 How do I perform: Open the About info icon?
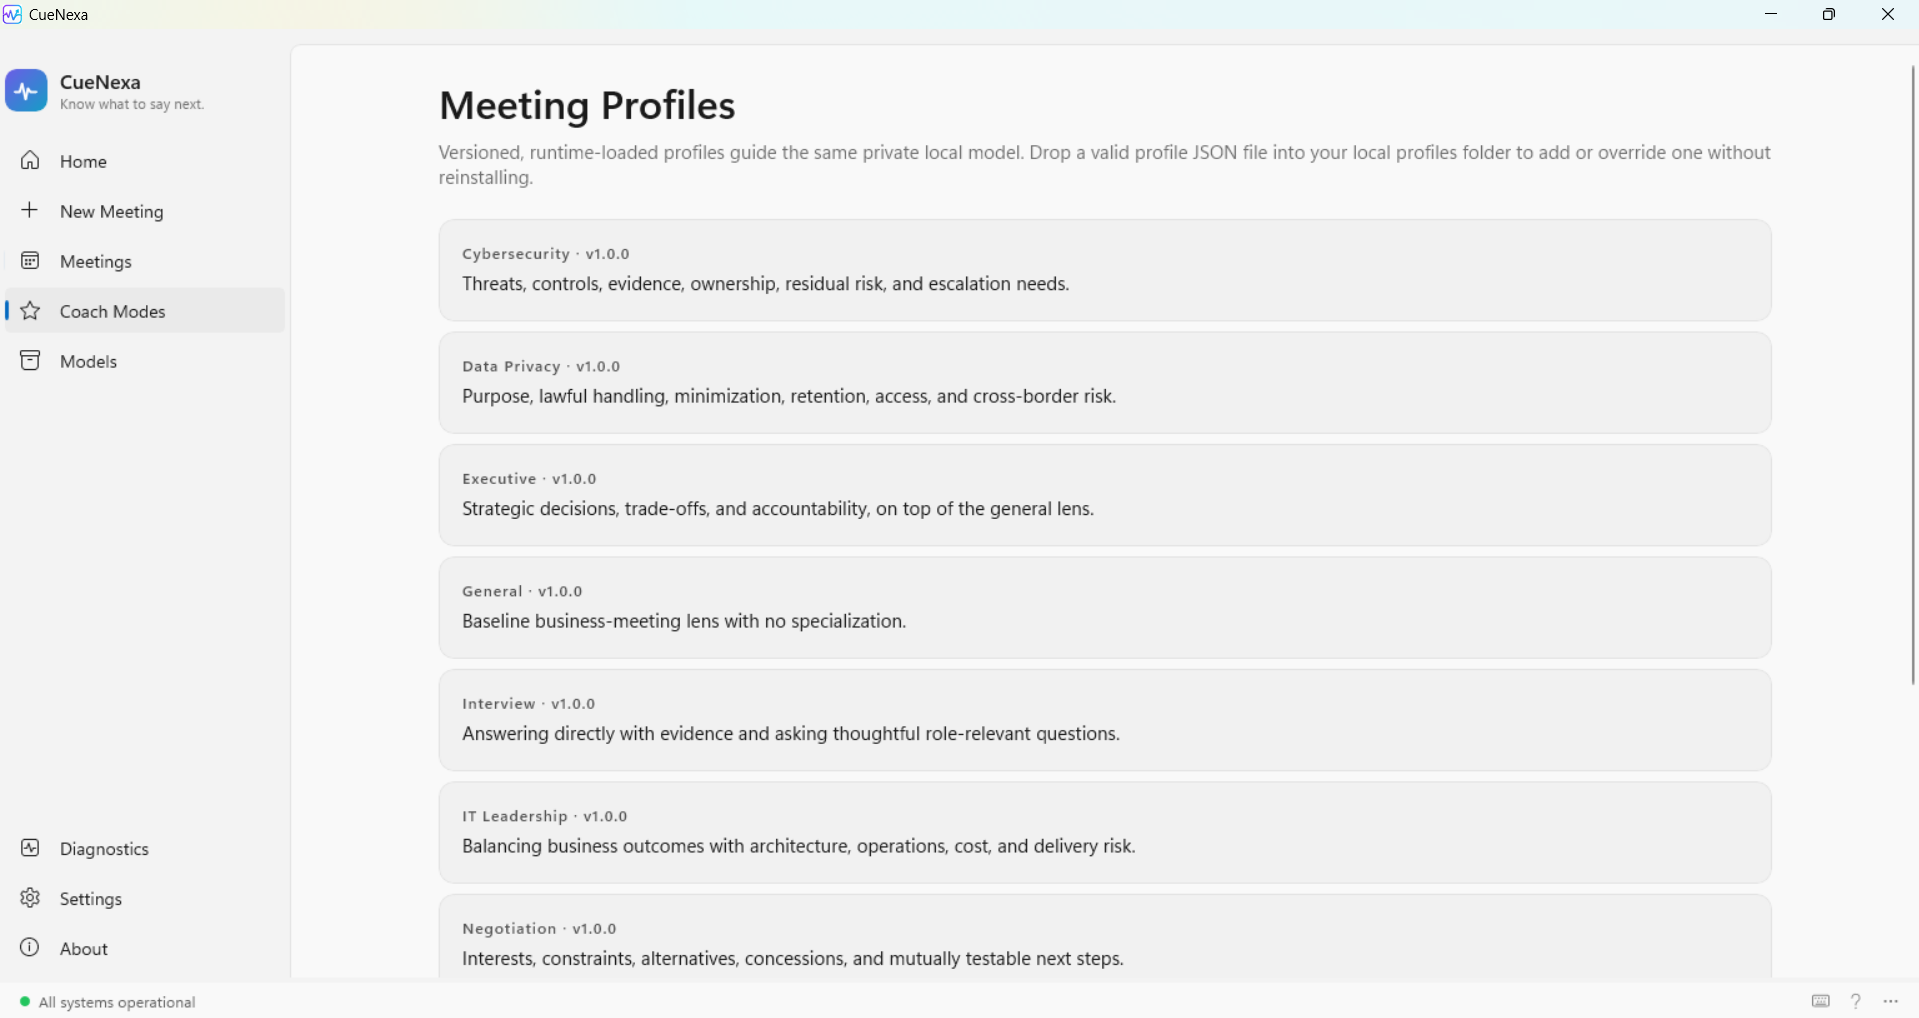coord(30,947)
